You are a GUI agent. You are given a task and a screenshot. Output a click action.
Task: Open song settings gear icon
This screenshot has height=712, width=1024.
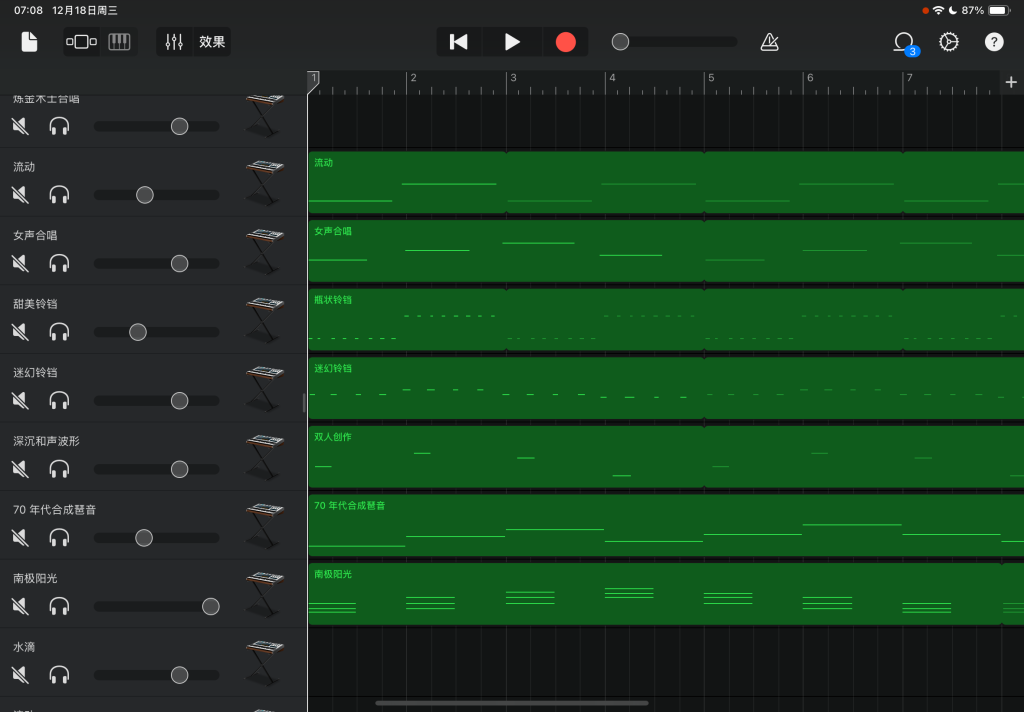(x=949, y=42)
